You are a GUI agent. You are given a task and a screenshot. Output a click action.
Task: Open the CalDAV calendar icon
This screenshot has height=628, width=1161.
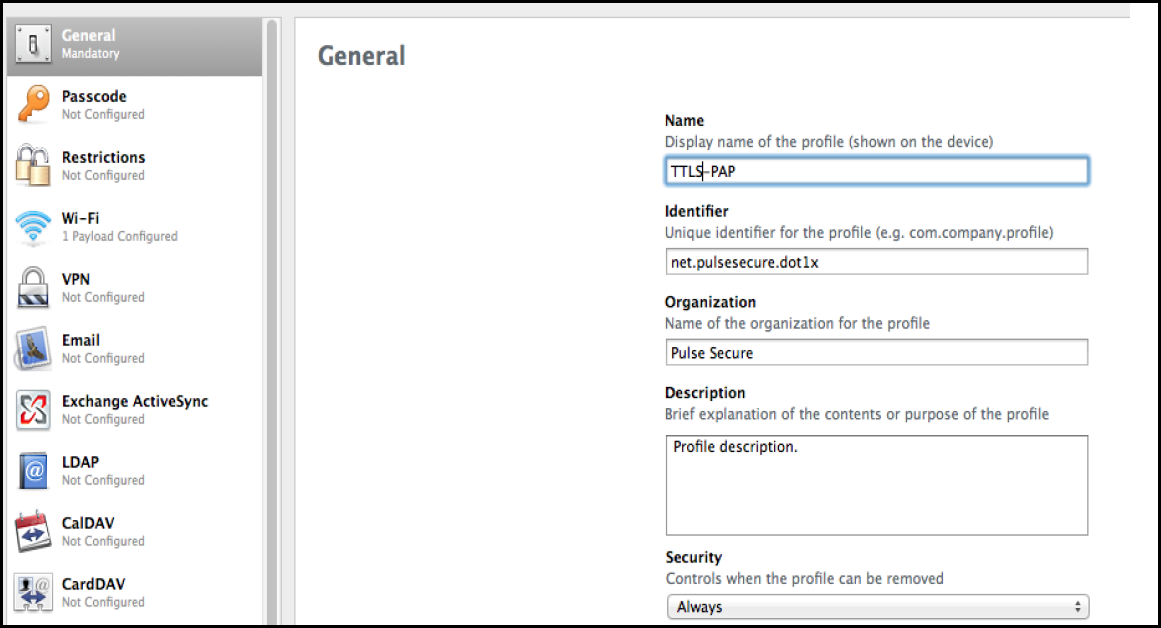coord(33,531)
